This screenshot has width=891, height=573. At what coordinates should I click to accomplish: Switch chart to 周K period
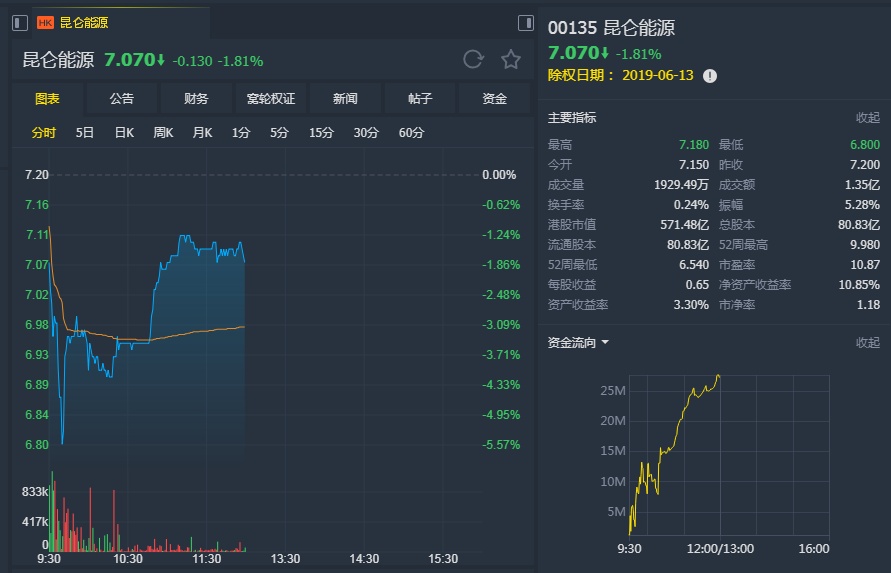point(163,133)
